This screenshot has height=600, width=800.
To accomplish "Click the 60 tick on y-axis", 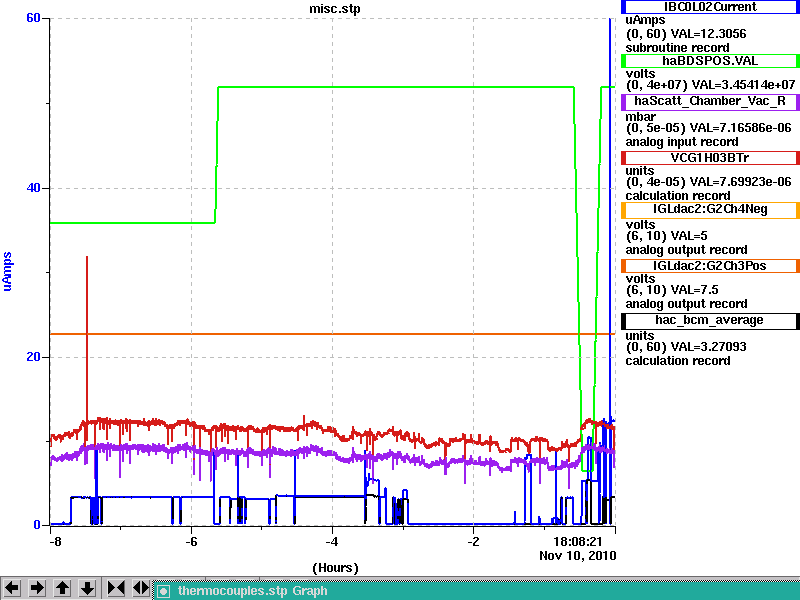I will 33,18.
